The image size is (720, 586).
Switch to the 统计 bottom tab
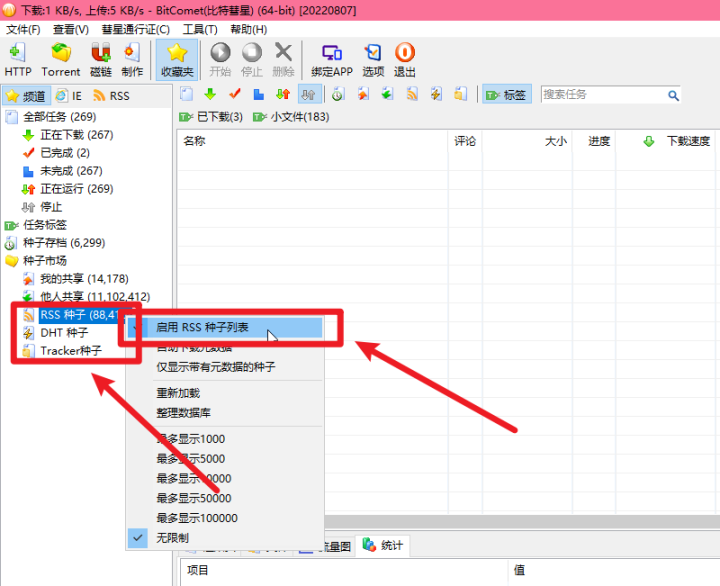pyautogui.click(x=383, y=545)
